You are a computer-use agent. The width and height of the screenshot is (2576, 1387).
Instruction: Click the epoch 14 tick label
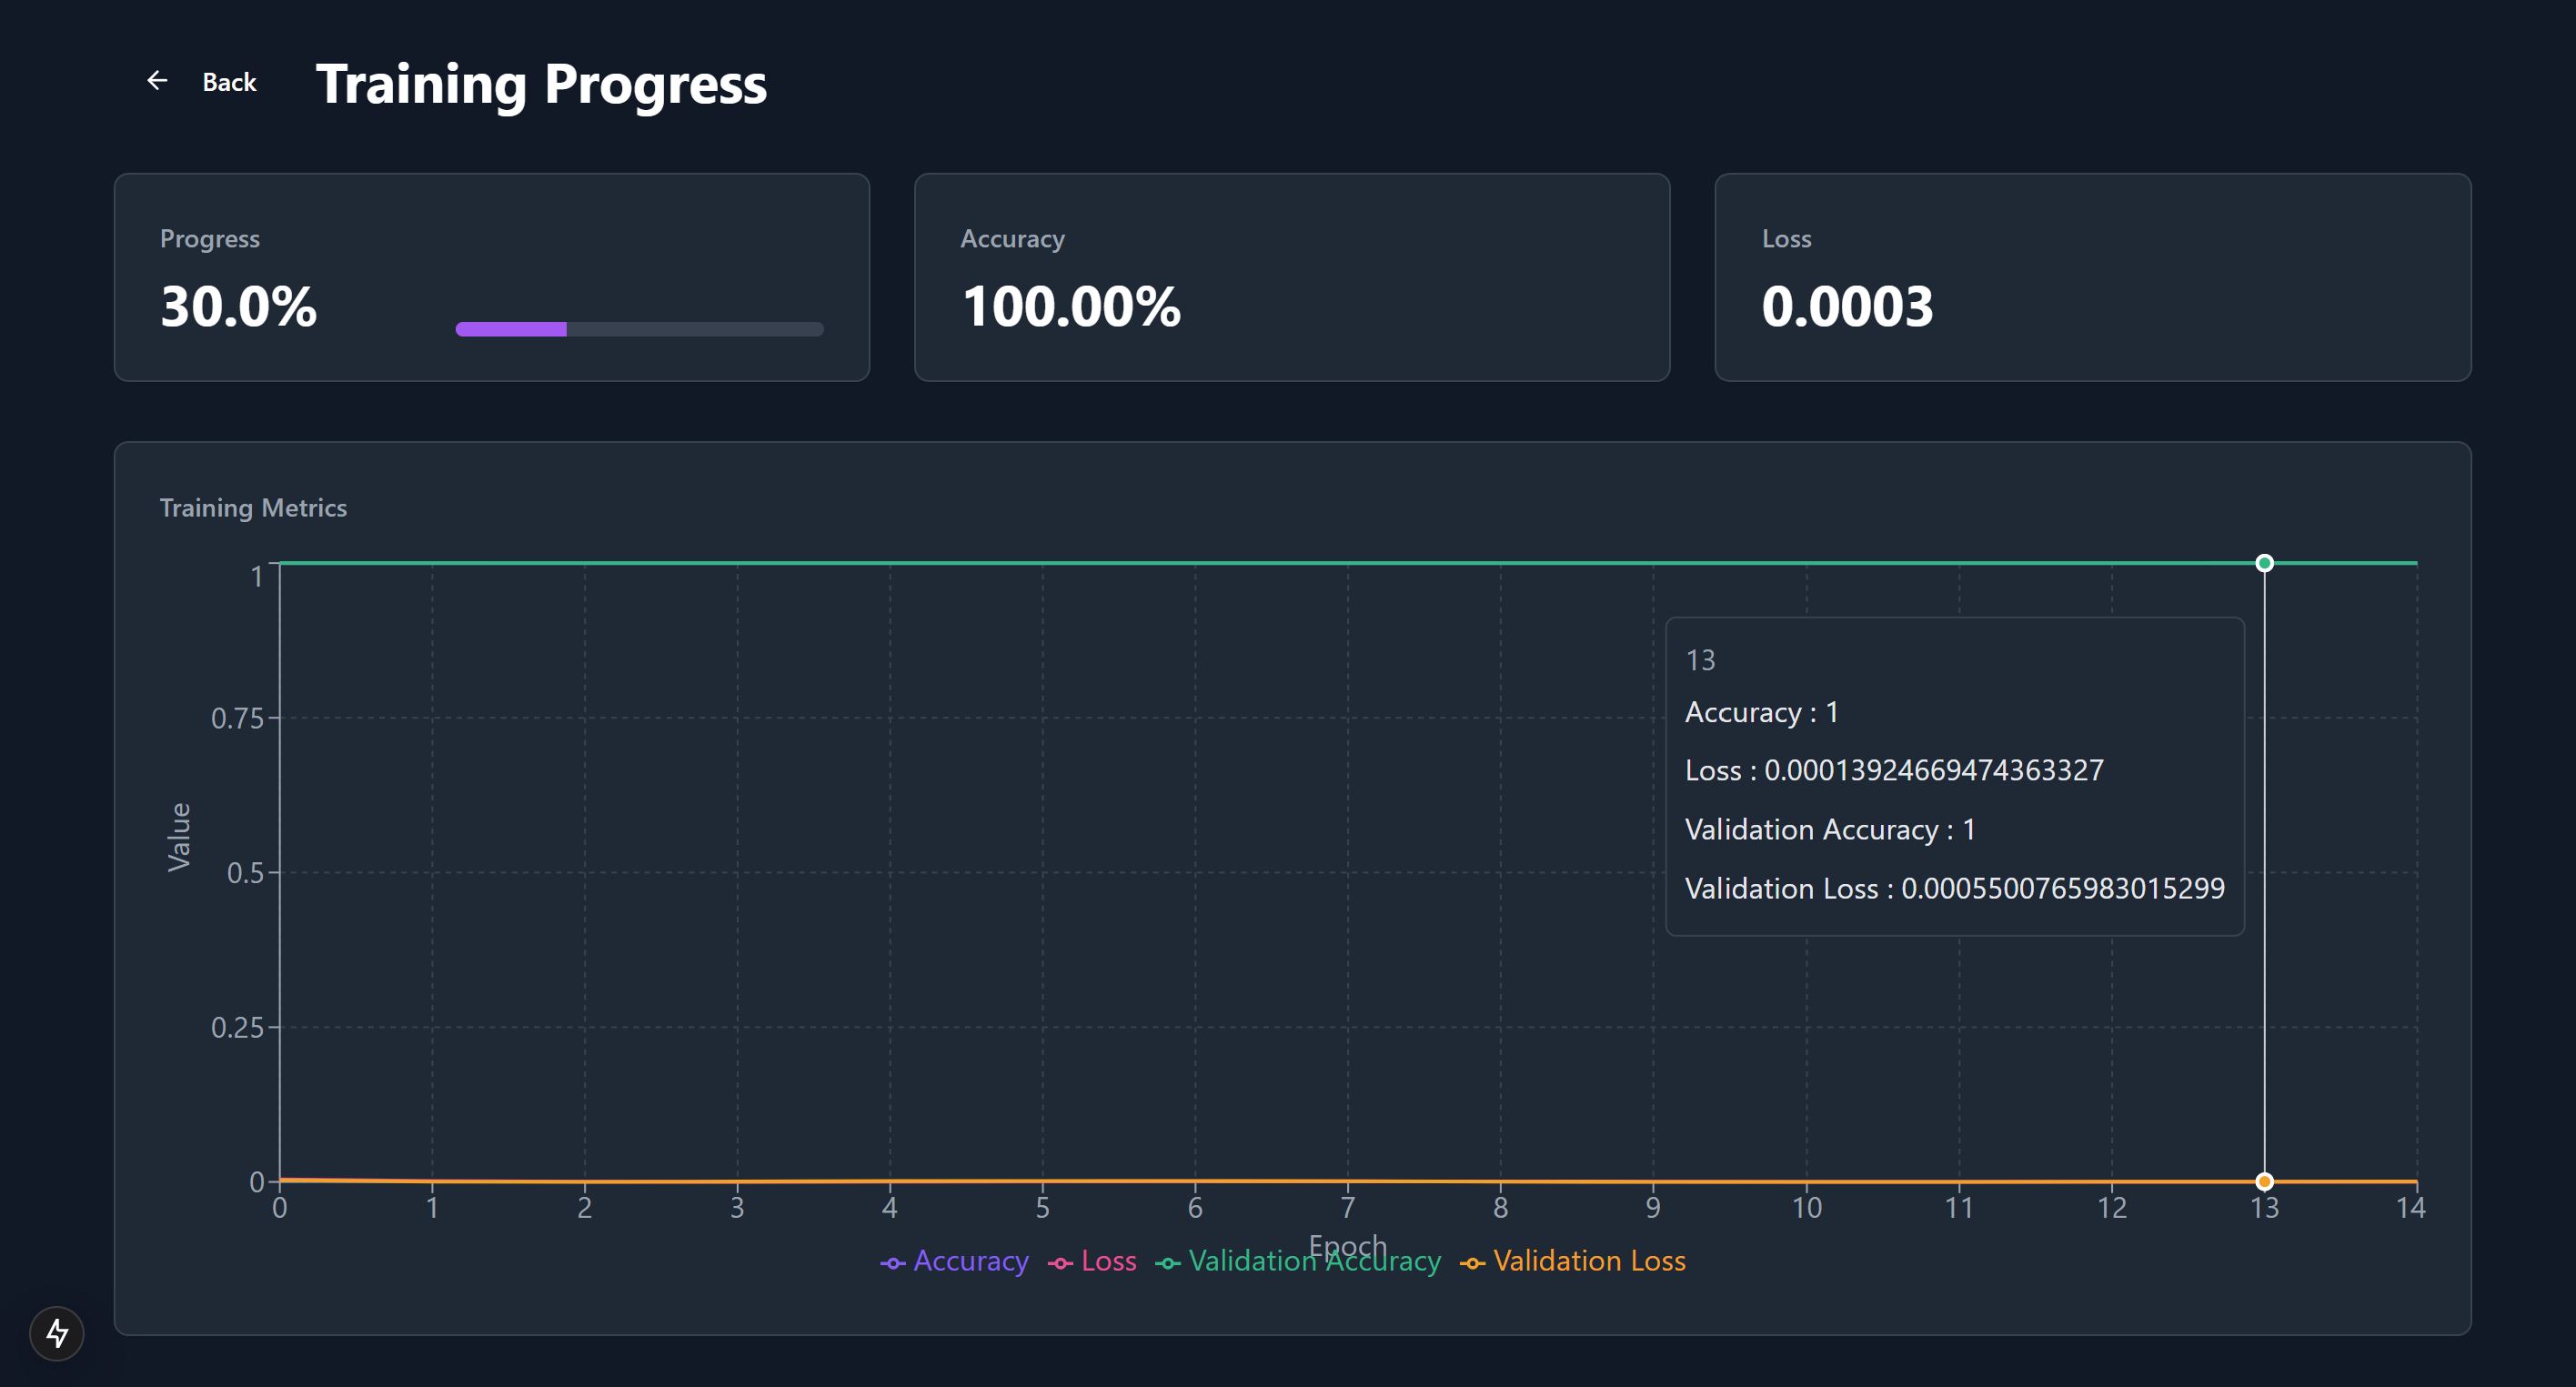click(2410, 1207)
